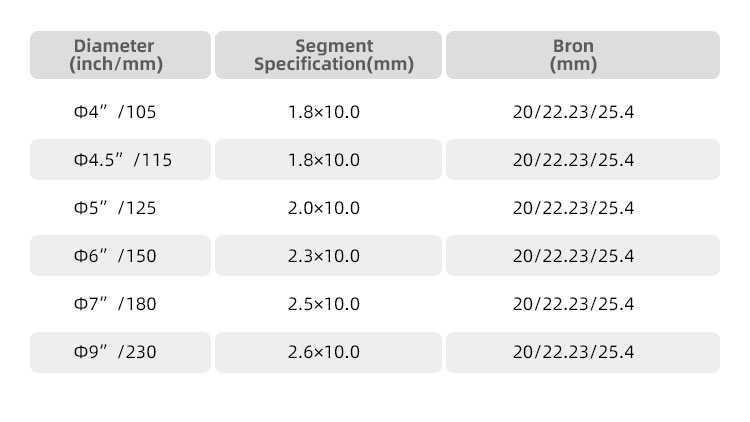The width and height of the screenshot is (750, 422).
Task: Click the 2.6×10.0 segment specification cell
Action: coord(328,352)
